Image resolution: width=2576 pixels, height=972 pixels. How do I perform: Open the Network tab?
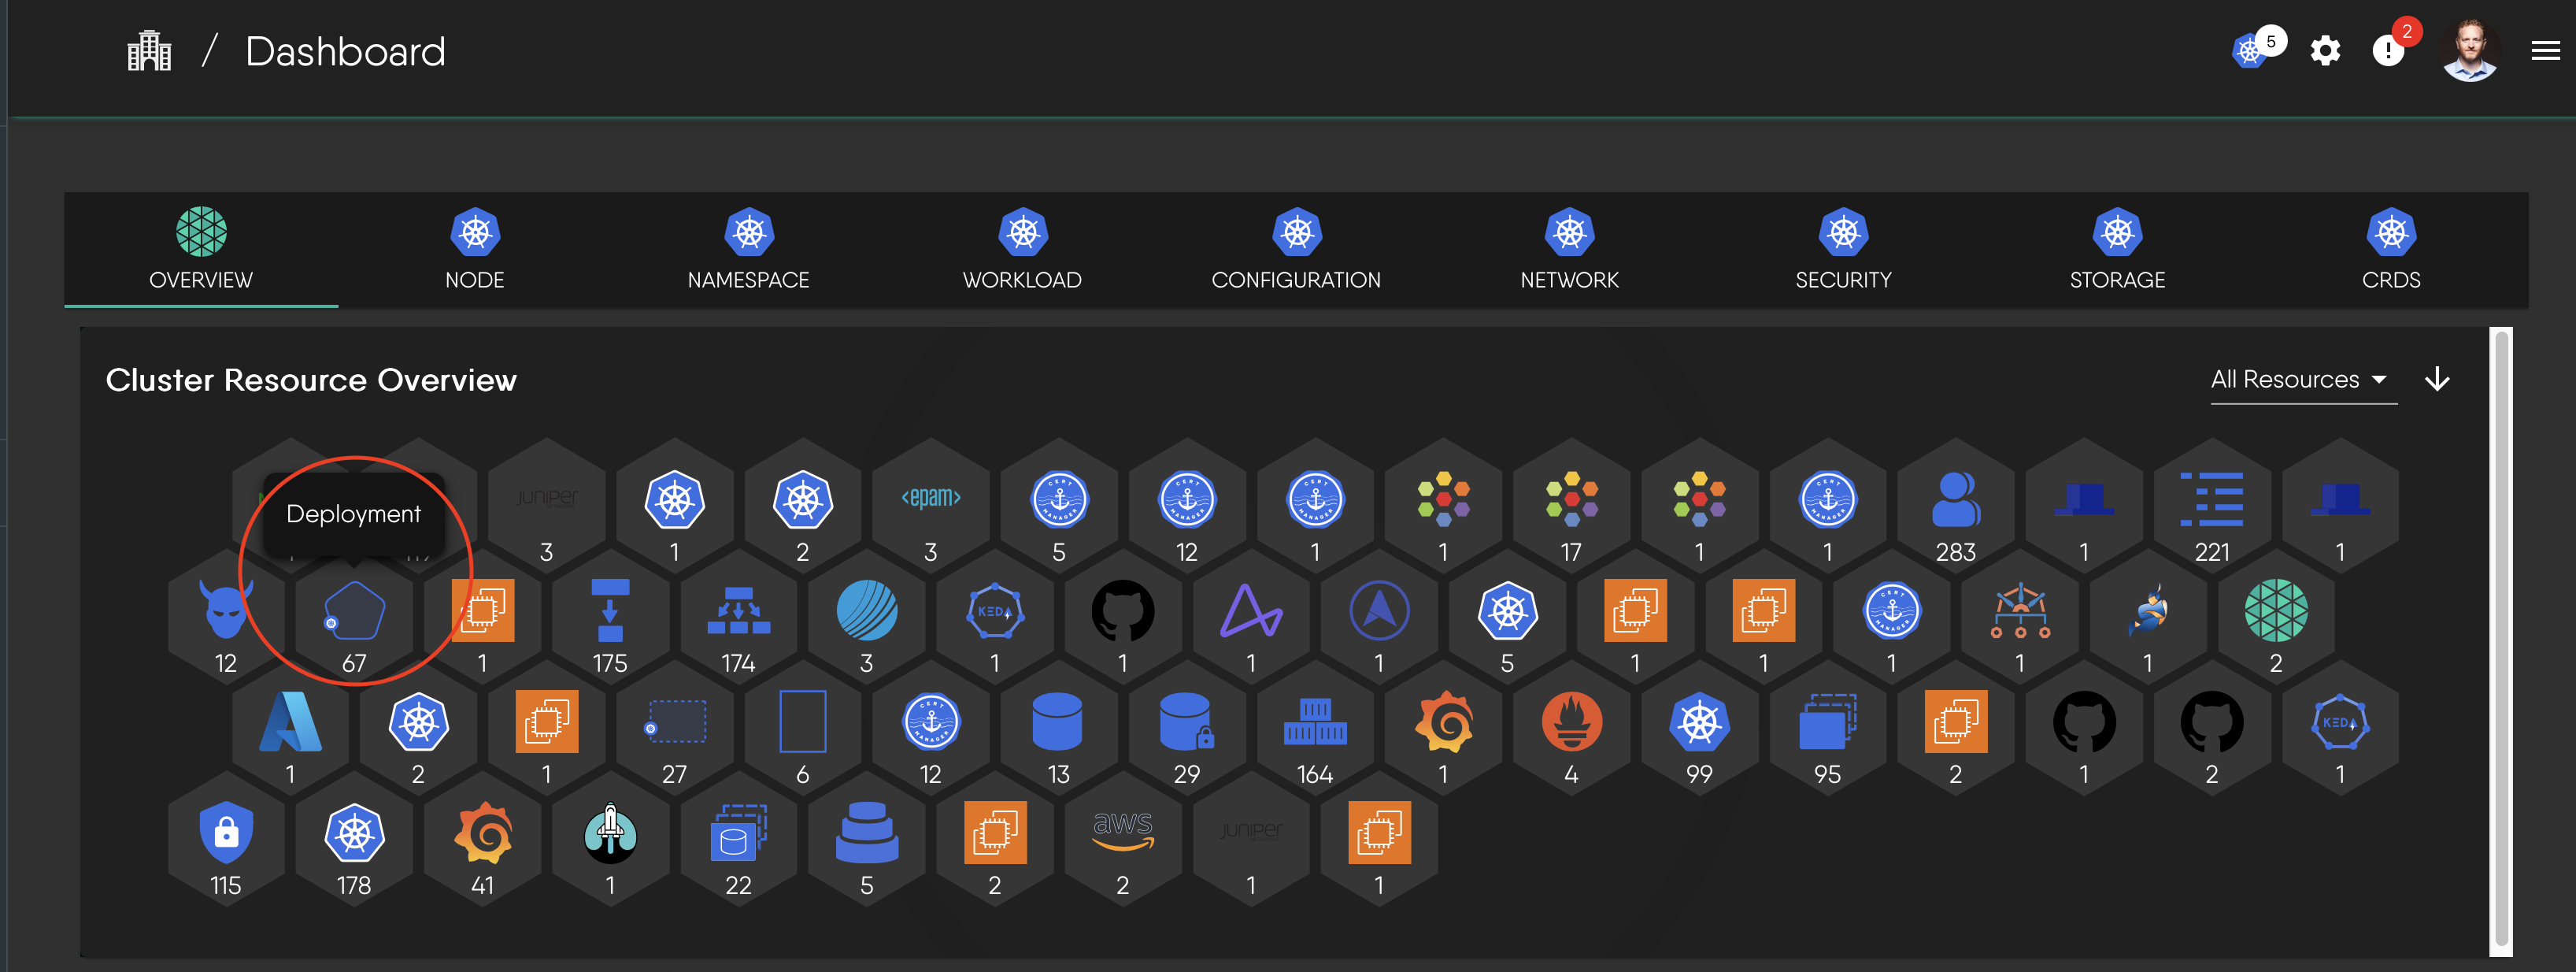1568,250
